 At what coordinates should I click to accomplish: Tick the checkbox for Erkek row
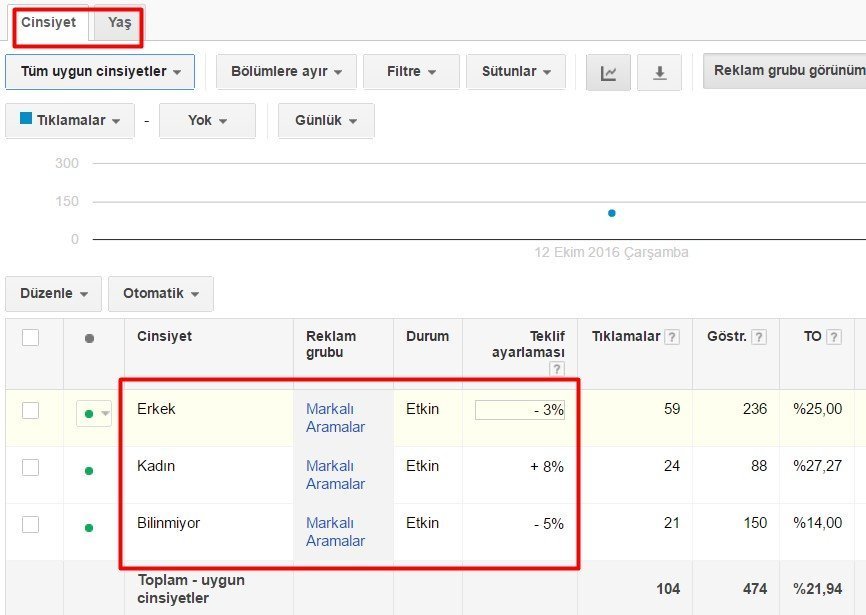click(31, 410)
